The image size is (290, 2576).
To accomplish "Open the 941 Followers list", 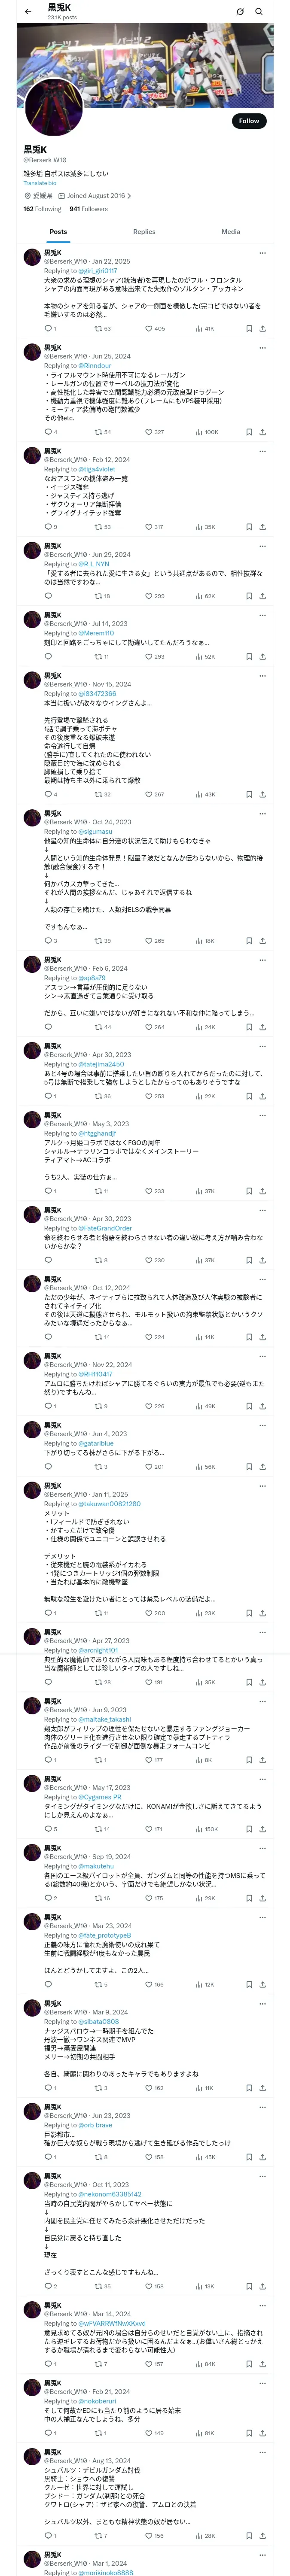I will tap(89, 209).
